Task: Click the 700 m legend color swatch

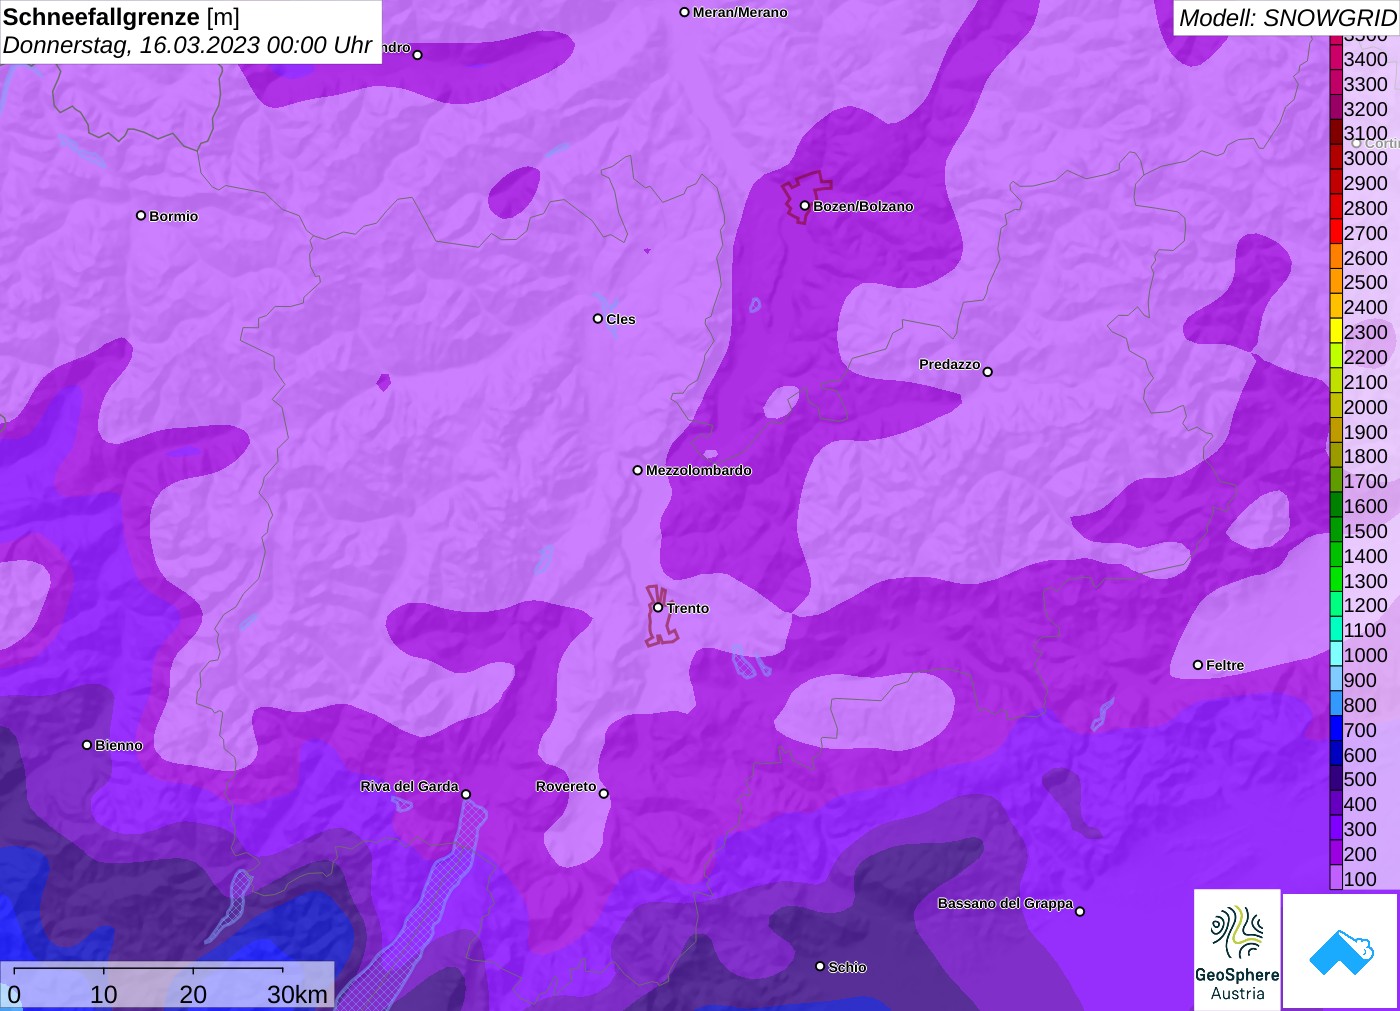Action: 1336,730
